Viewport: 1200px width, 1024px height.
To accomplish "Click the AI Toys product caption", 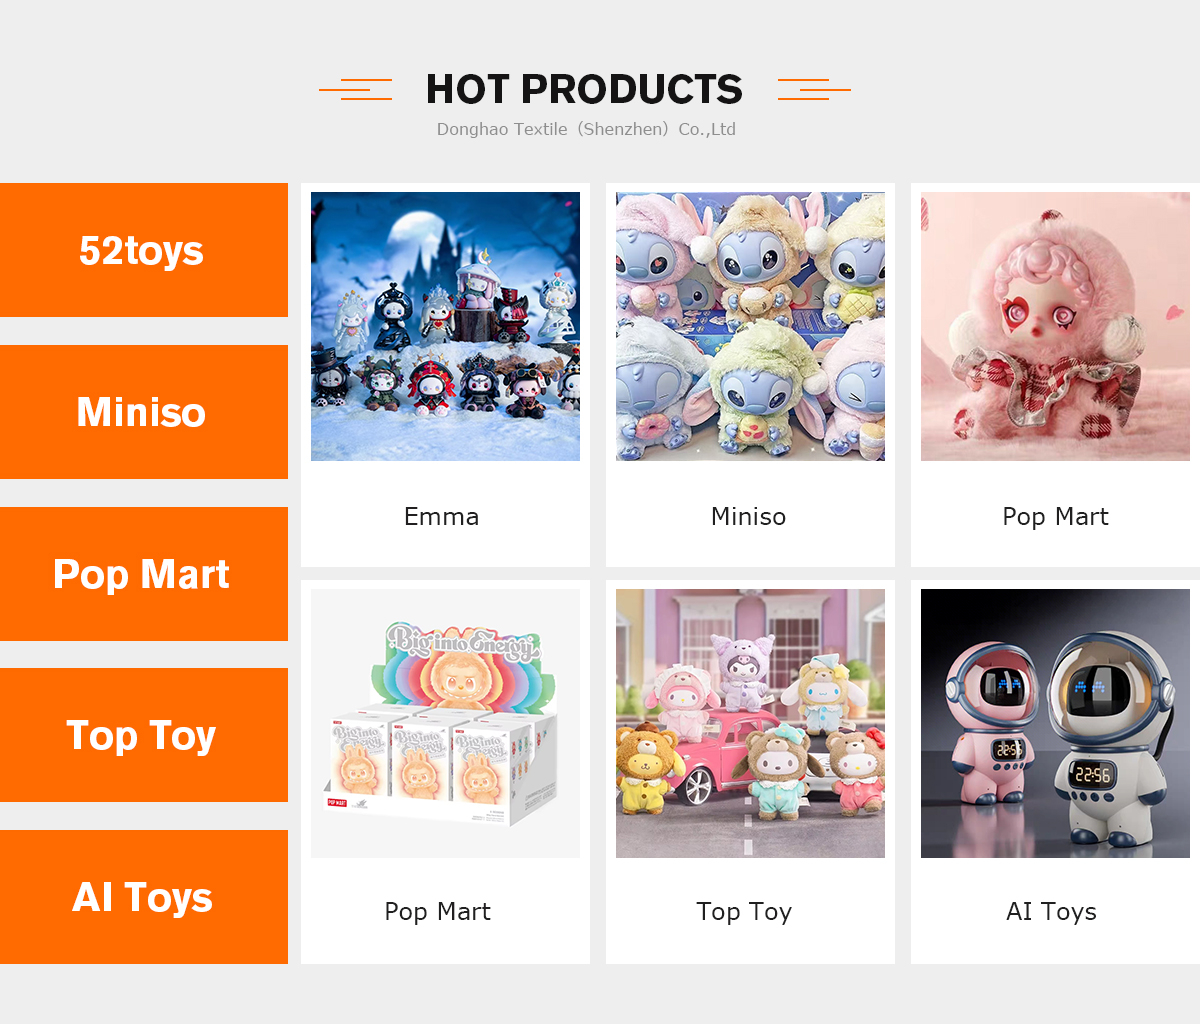I will [1051, 912].
